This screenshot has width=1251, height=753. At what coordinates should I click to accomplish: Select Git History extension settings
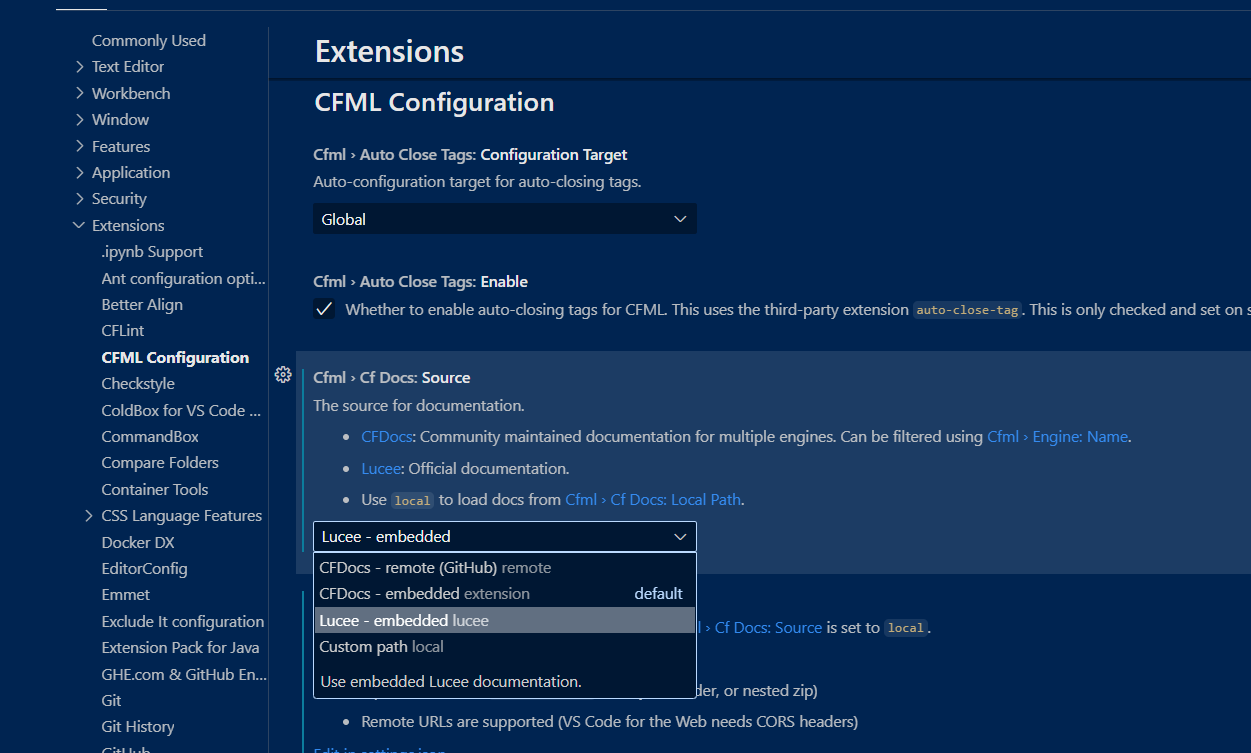click(x=138, y=727)
